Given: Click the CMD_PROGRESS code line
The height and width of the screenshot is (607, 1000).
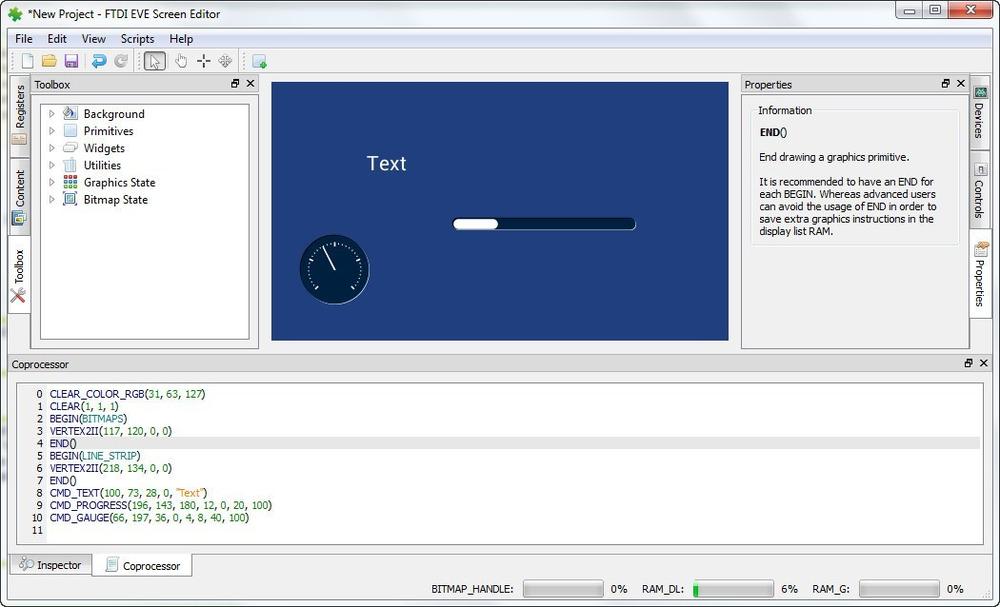Looking at the screenshot, I should click(161, 505).
